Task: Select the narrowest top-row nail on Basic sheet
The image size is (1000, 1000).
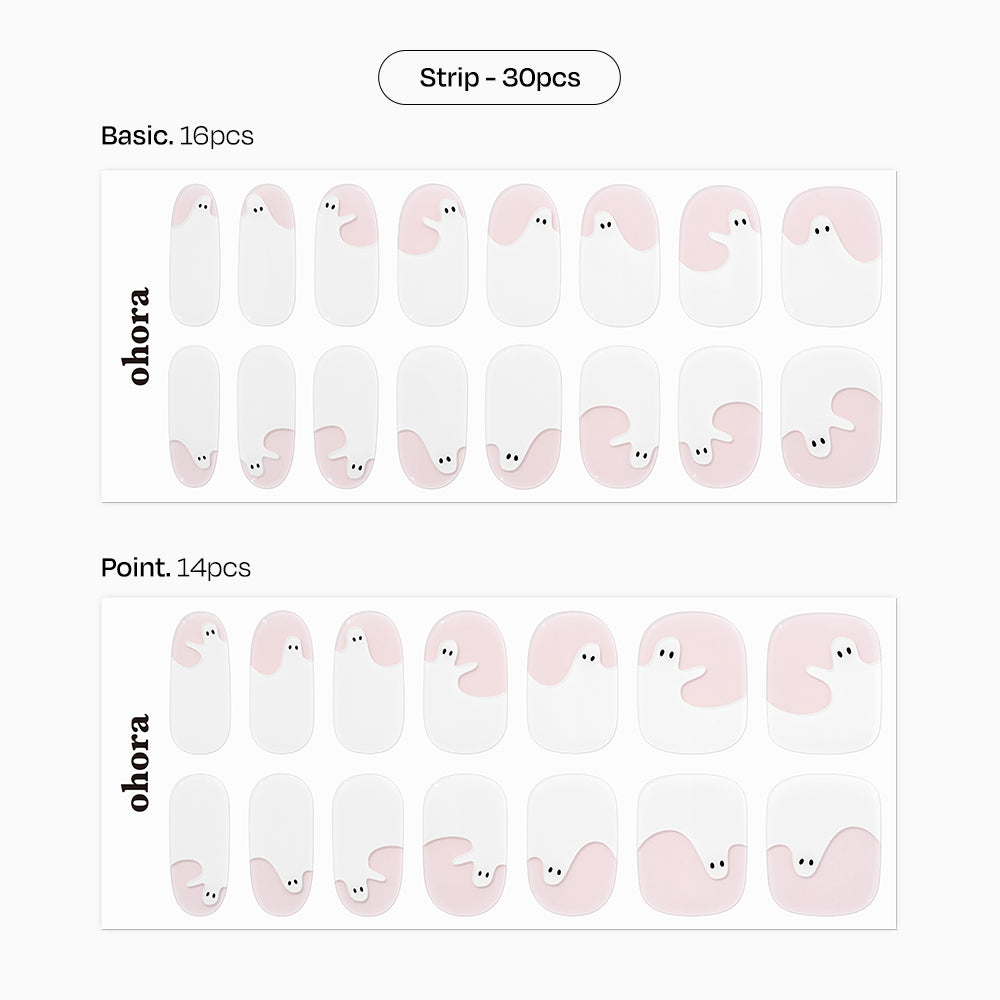Action: pos(195,254)
